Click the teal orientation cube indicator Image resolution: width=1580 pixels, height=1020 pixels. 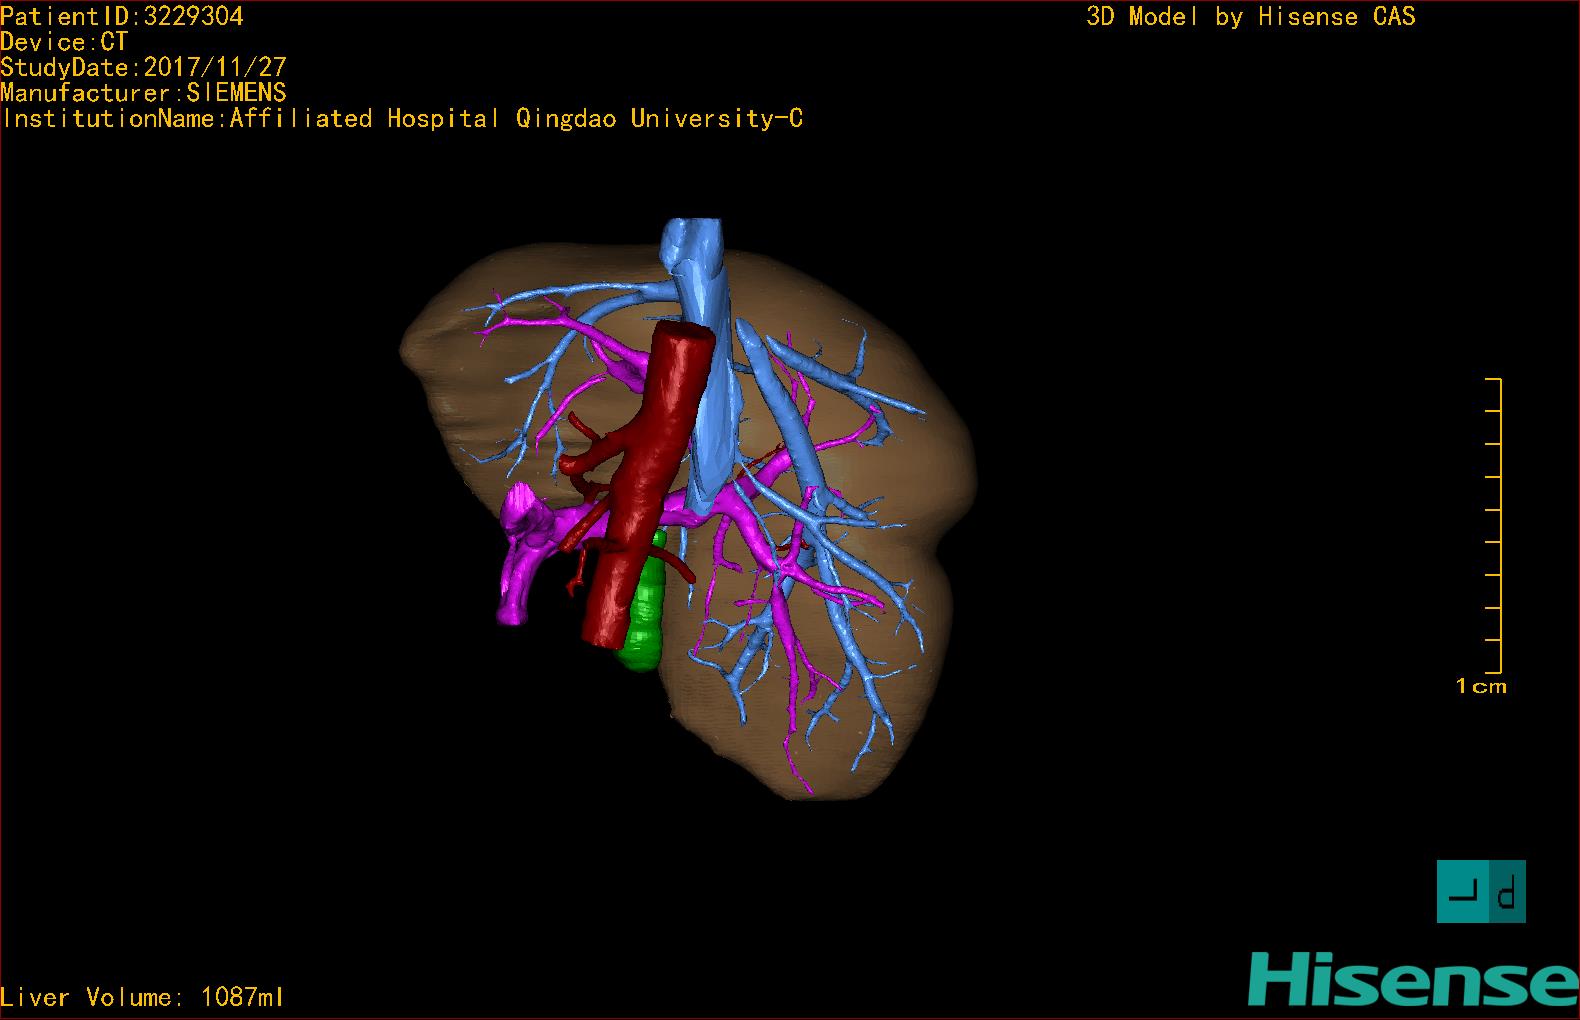tap(1481, 891)
